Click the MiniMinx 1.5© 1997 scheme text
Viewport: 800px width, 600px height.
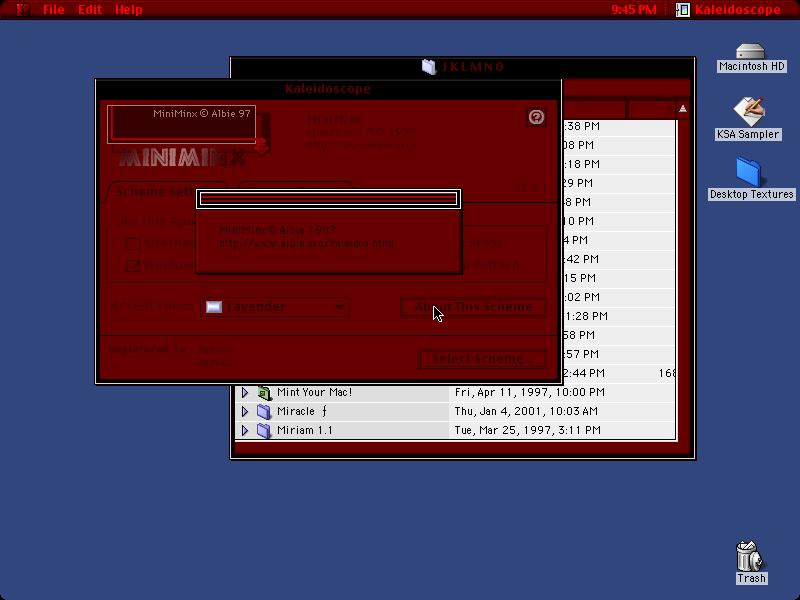click(x=361, y=132)
